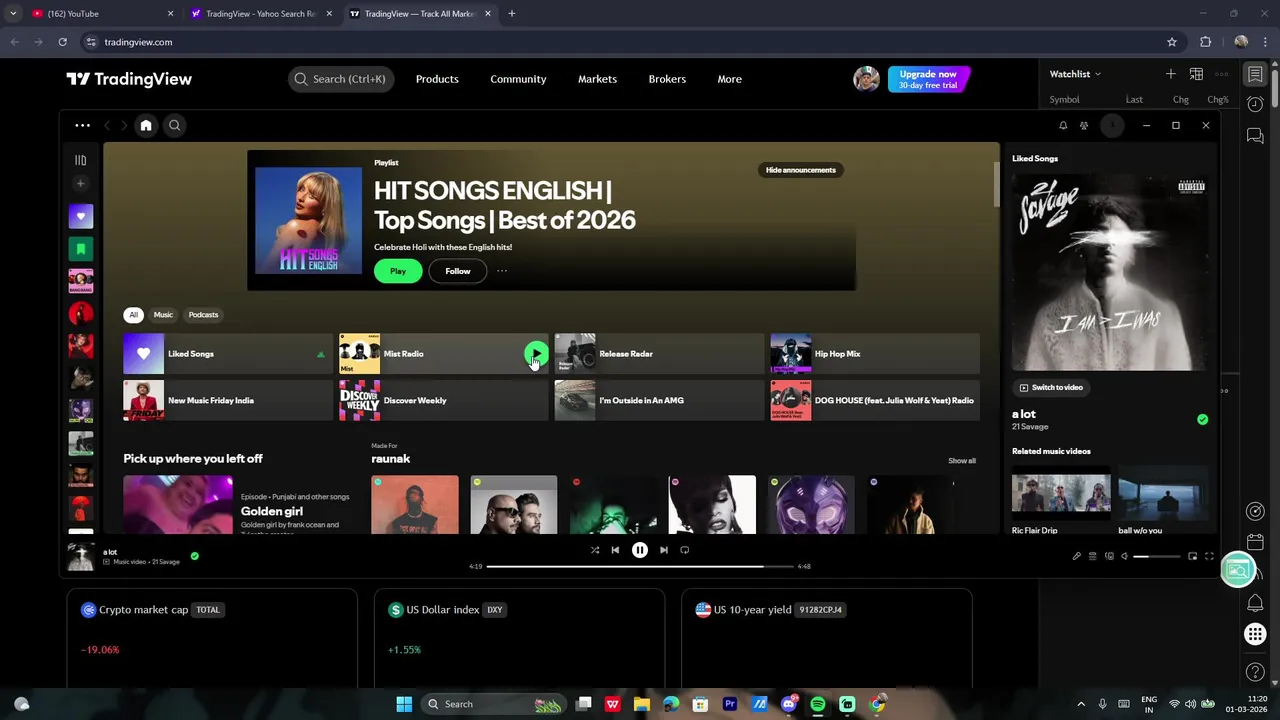Toggle the saved checkmark in Now Playing panel
The height and width of the screenshot is (720, 1280).
(1202, 420)
